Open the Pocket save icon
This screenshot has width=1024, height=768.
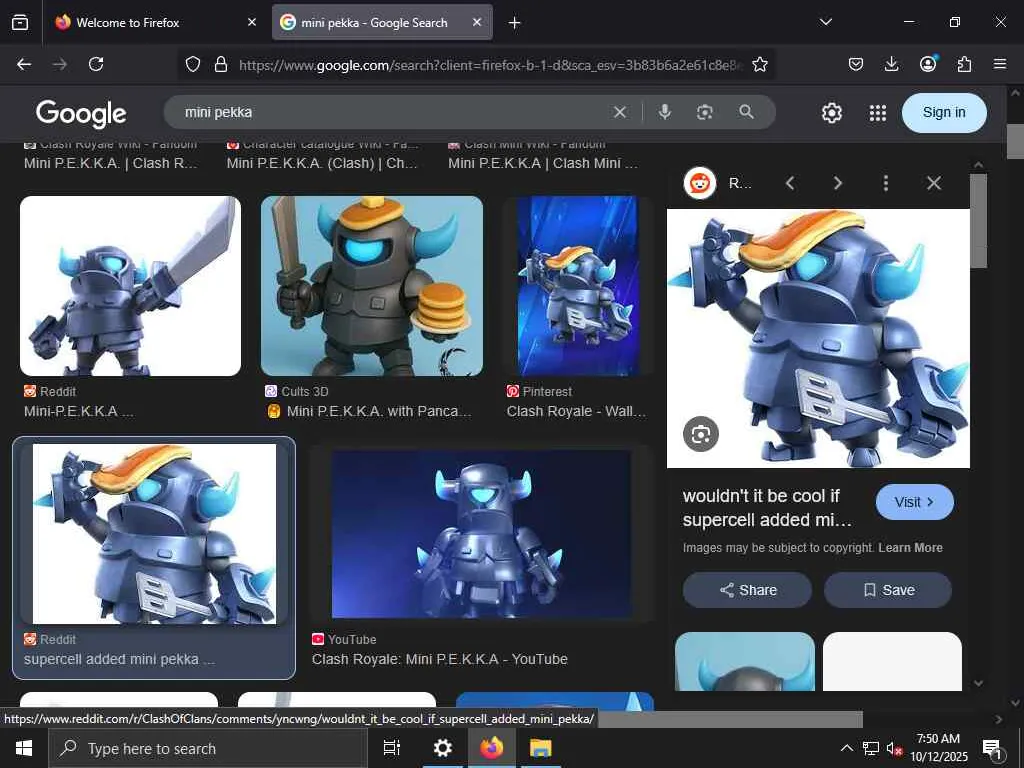(856, 64)
